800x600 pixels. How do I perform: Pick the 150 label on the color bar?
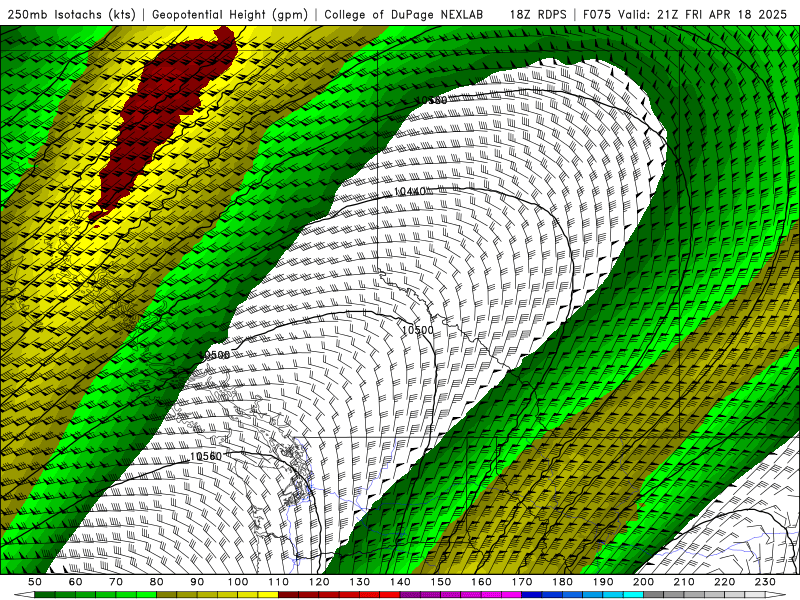click(441, 582)
